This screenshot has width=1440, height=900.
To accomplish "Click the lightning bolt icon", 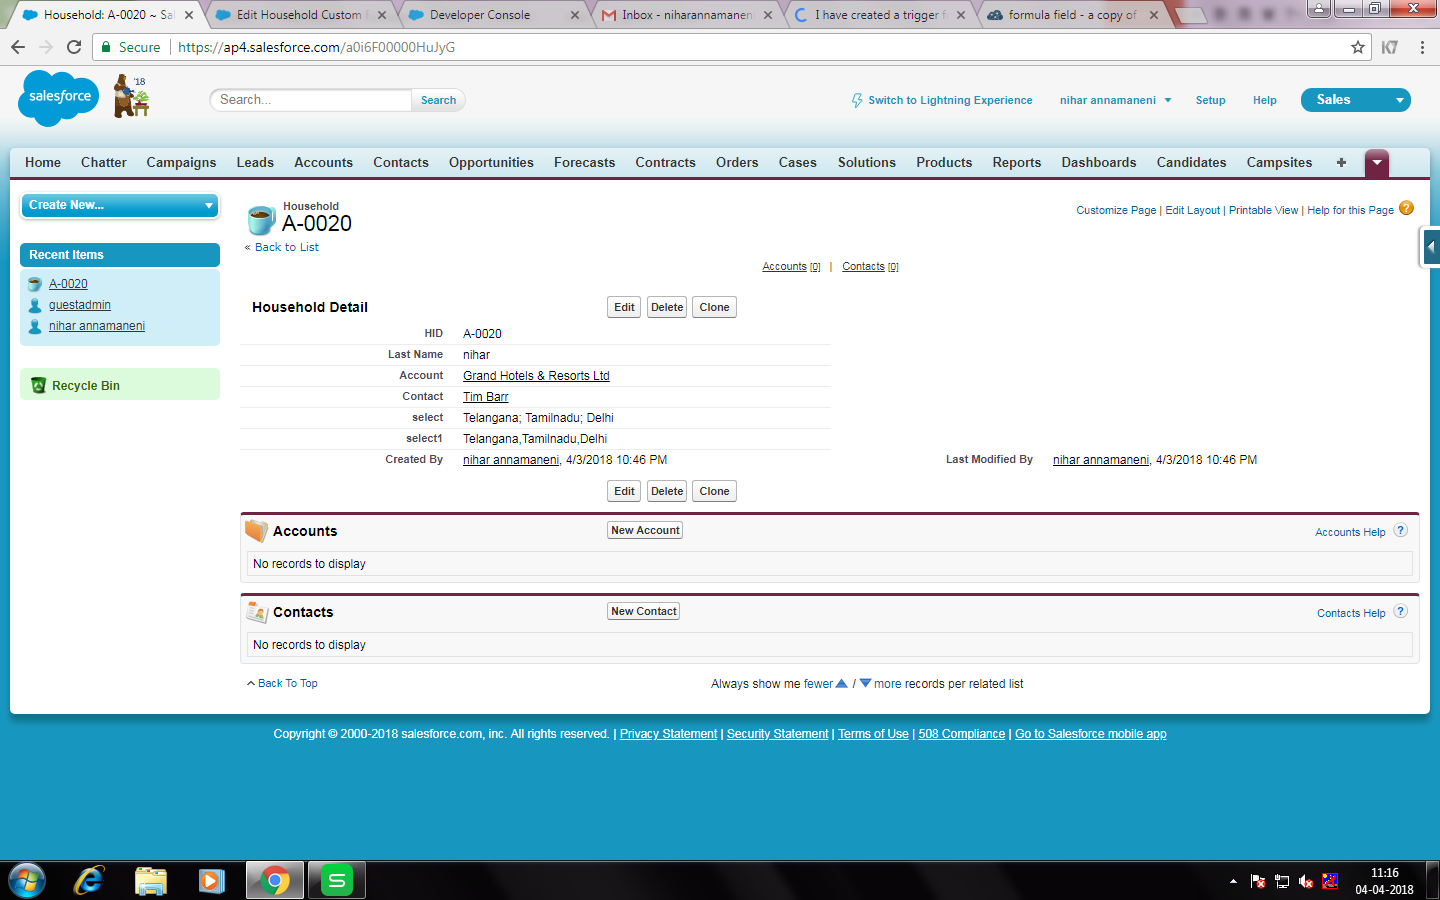I will coord(857,100).
